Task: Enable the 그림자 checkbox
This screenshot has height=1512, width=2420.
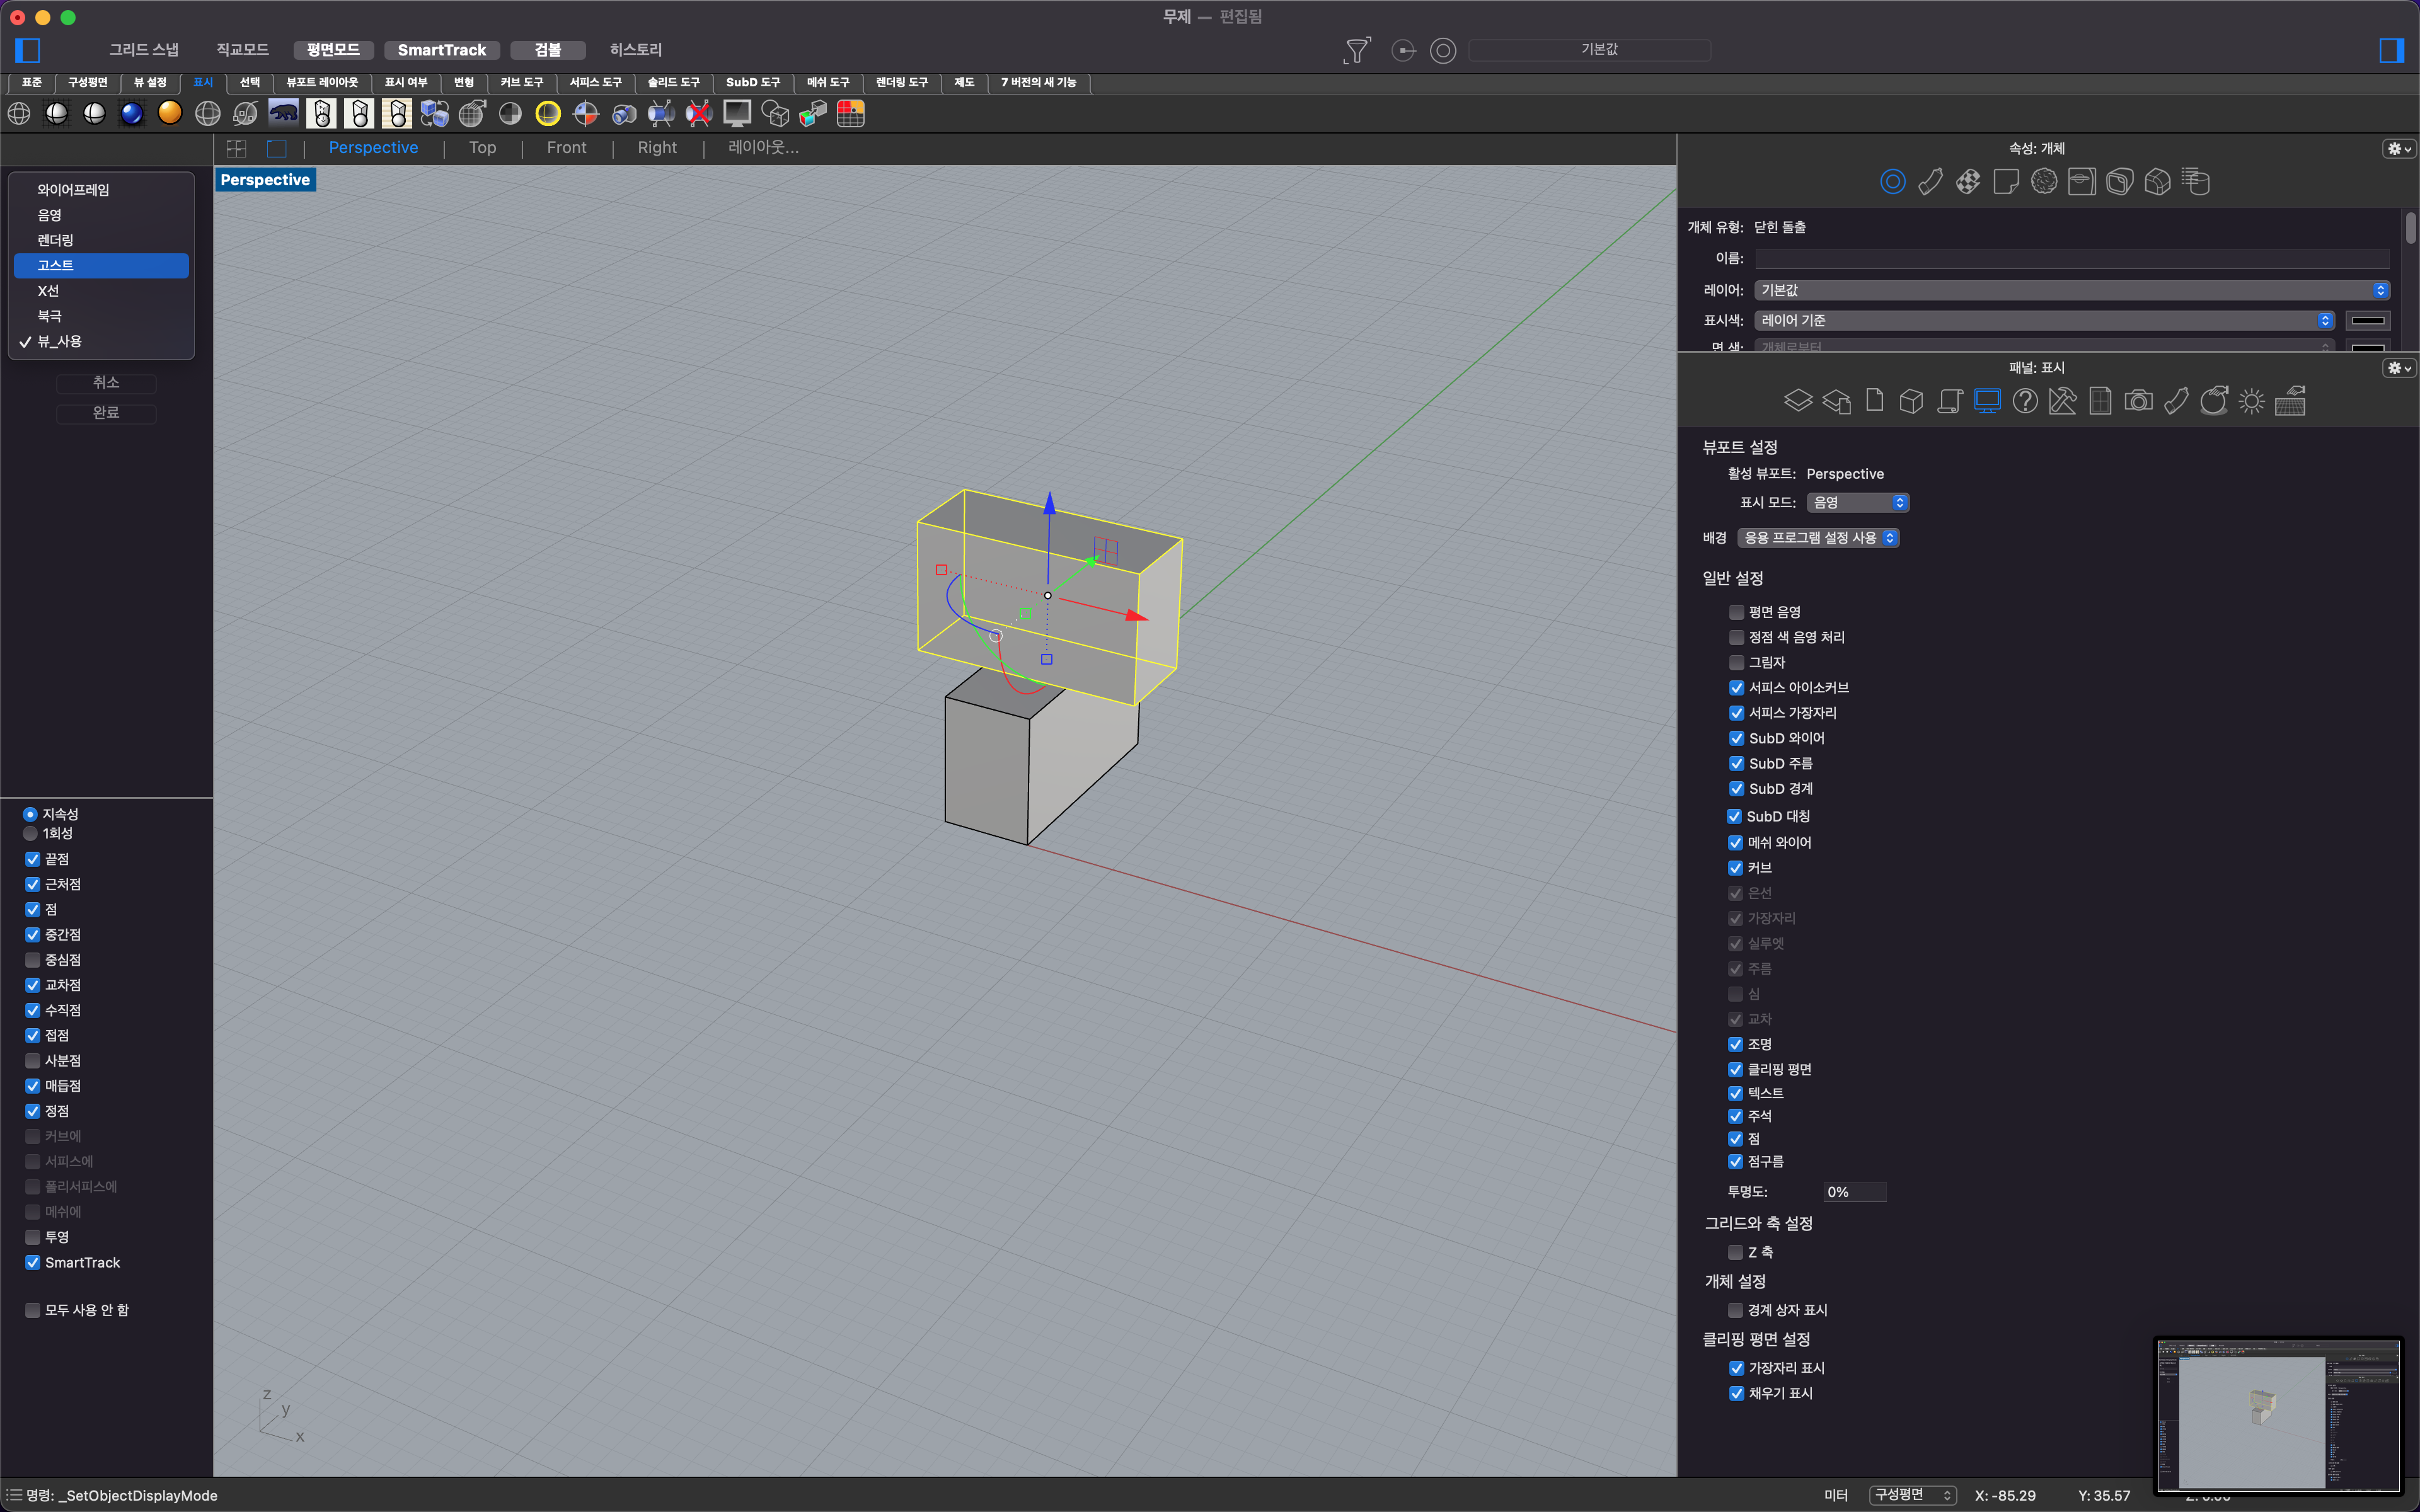Action: click(x=1737, y=662)
